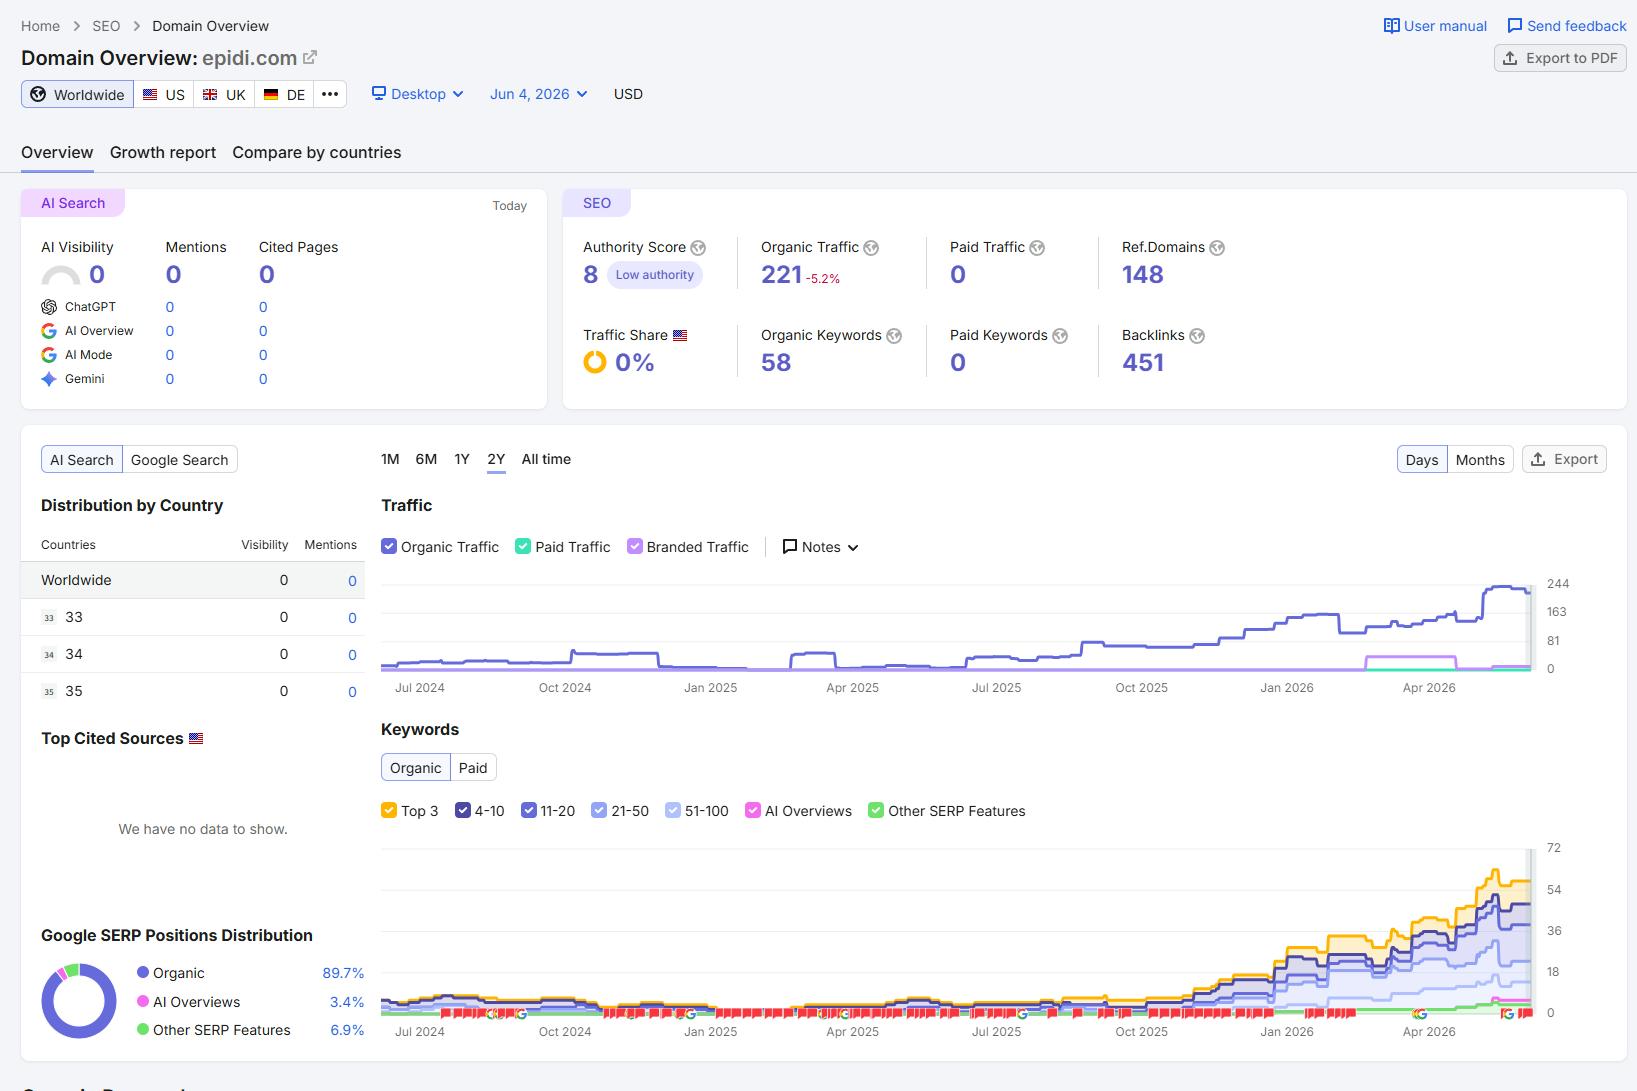Screen dimensions: 1637x1091
Task: Click Organic Traffic globe info icon
Action: tap(871, 248)
